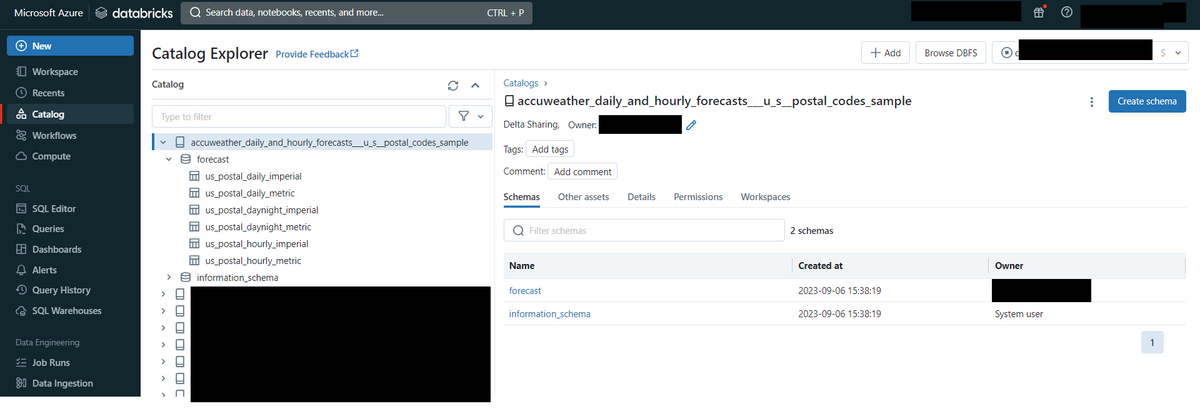Click Browse DBFS

click(953, 53)
